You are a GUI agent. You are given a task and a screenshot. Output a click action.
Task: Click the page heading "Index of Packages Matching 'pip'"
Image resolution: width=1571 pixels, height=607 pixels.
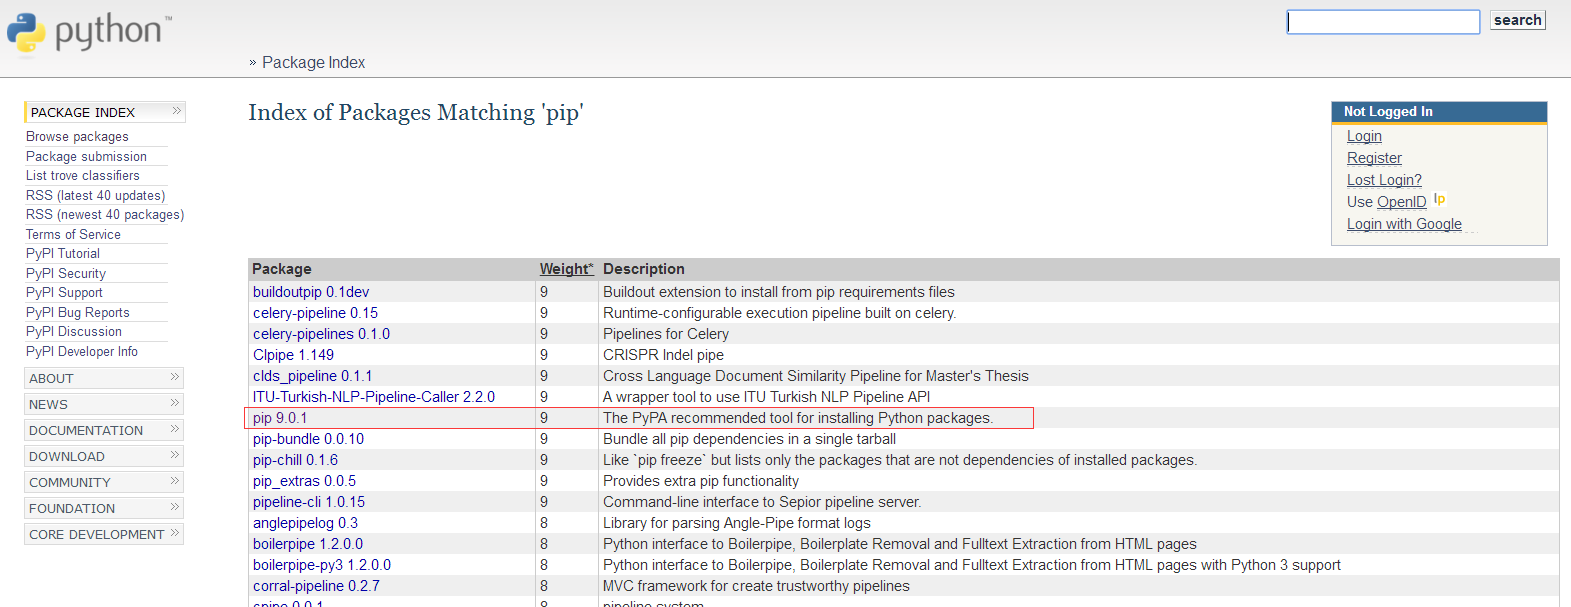pyautogui.click(x=416, y=113)
